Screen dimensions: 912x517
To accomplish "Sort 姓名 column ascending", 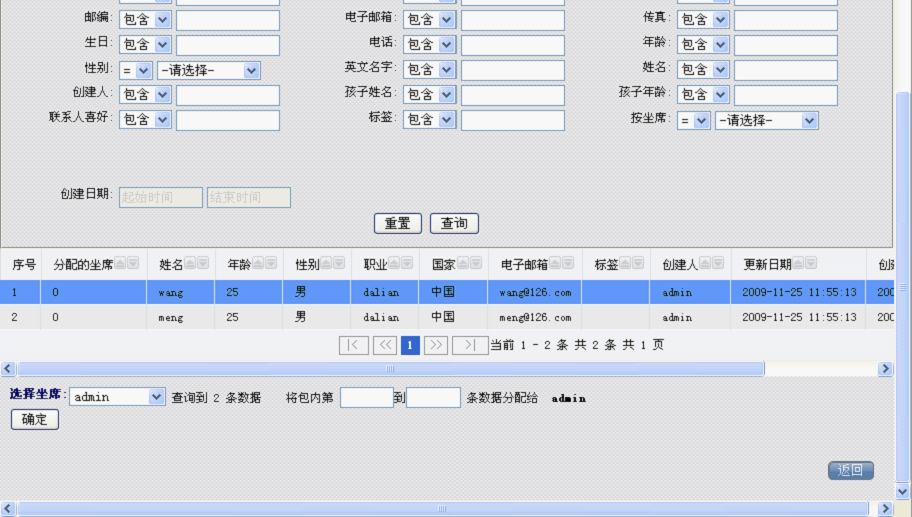I will (x=190, y=264).
